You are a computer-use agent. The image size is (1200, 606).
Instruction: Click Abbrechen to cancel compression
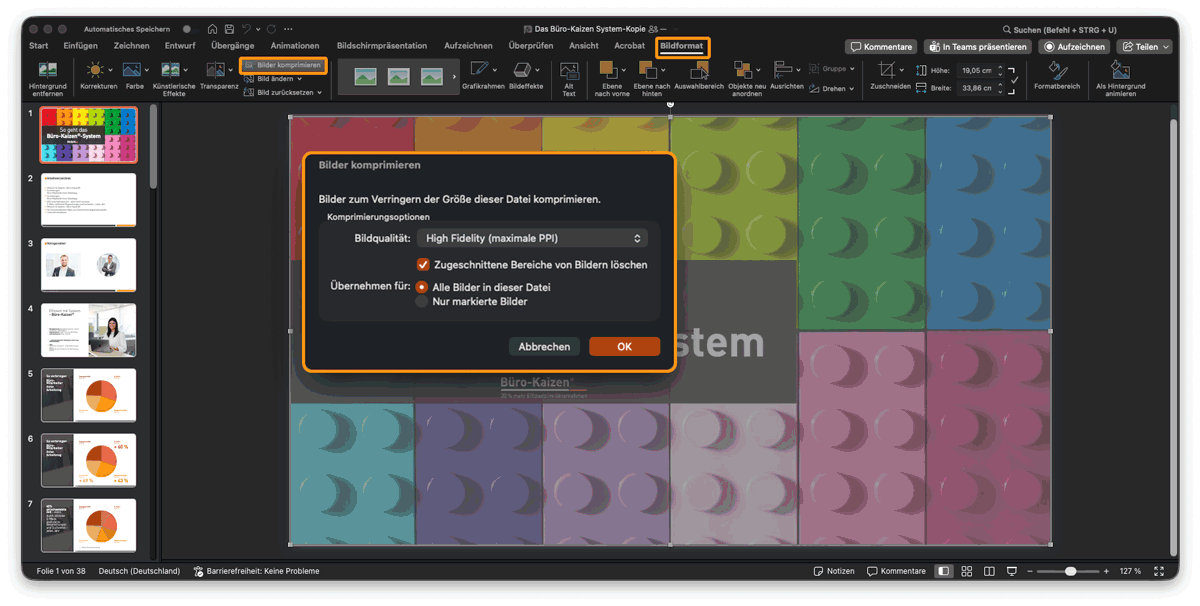[x=544, y=346]
